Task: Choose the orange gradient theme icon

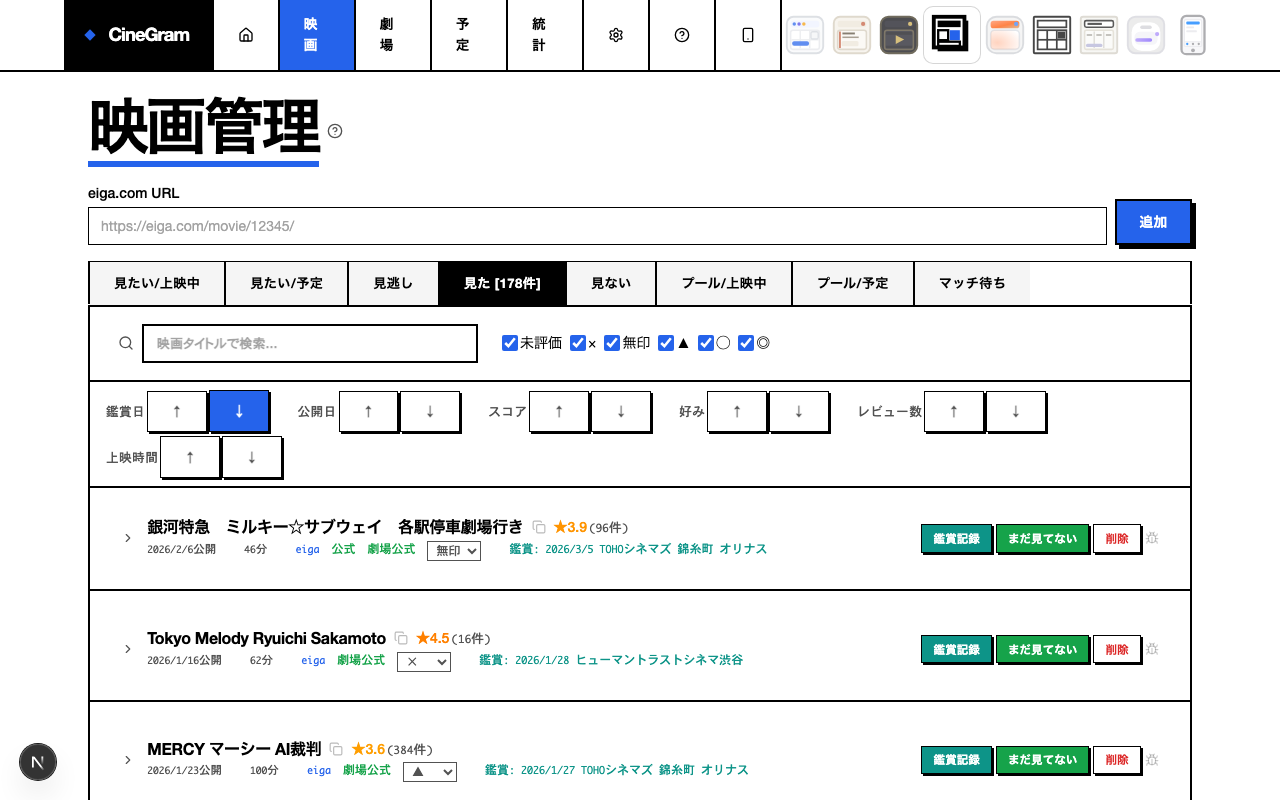Action: point(1004,35)
